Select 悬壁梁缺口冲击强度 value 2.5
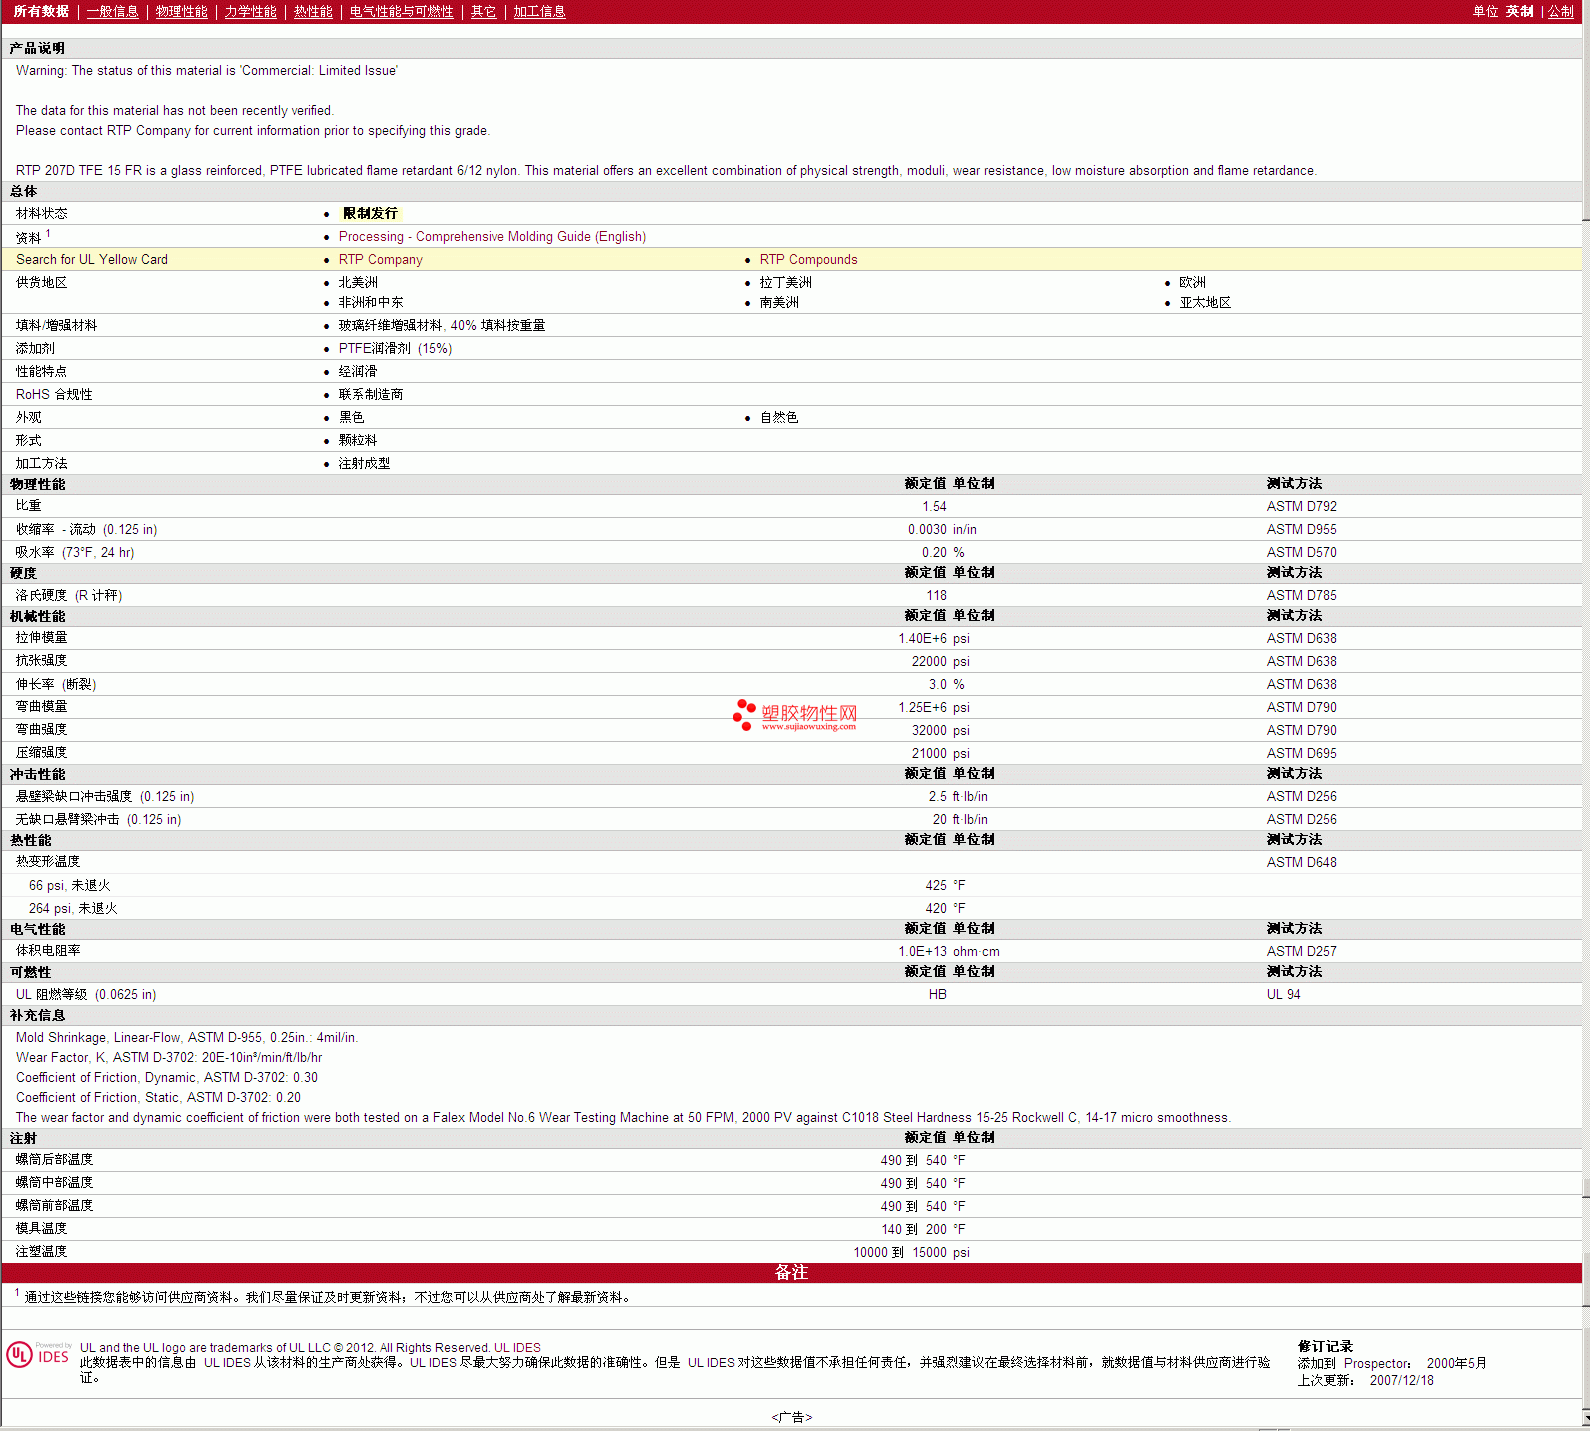This screenshot has width=1590, height=1431. [937, 796]
